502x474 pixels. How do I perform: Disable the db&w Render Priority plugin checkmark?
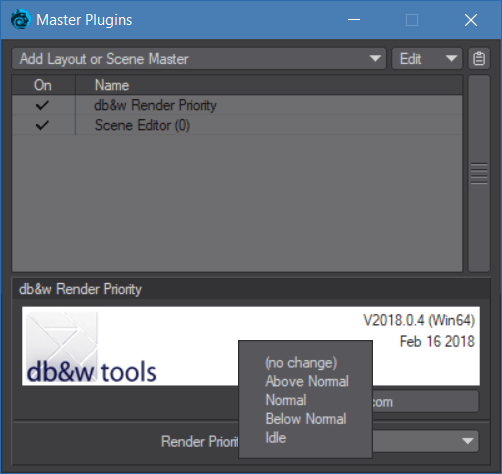(42, 105)
